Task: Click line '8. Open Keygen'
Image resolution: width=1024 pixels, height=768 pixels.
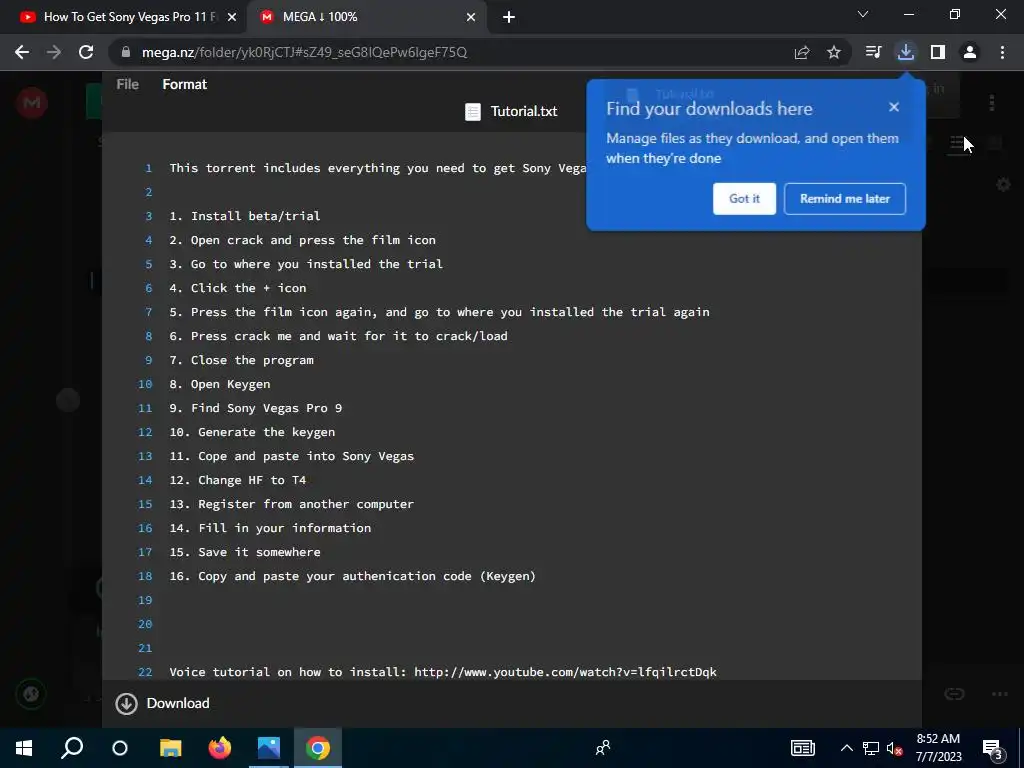Action: click(219, 384)
